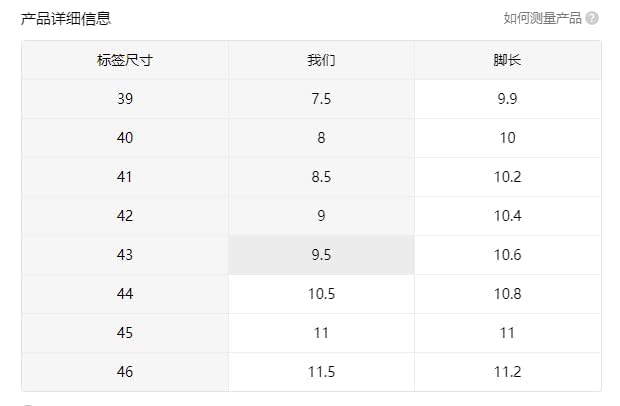The height and width of the screenshot is (406, 620).
Task: Click label size 46 cell
Action: (x=125, y=372)
